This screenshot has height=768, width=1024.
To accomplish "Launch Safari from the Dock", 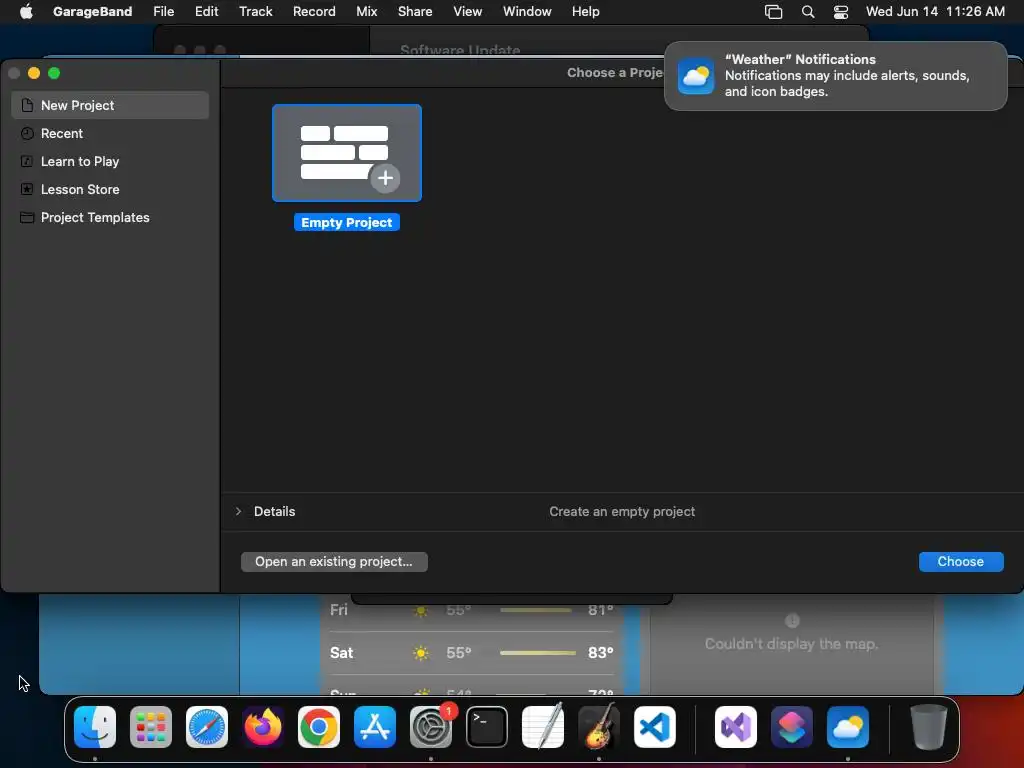I will pos(207,727).
